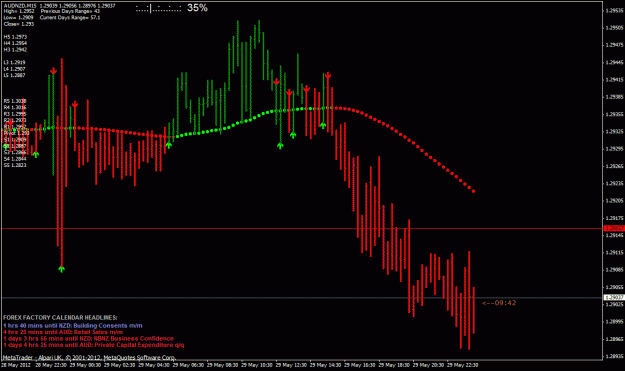Click the 1.29385 price axis label
This screenshot has height=371, width=625.
[x=614, y=97]
